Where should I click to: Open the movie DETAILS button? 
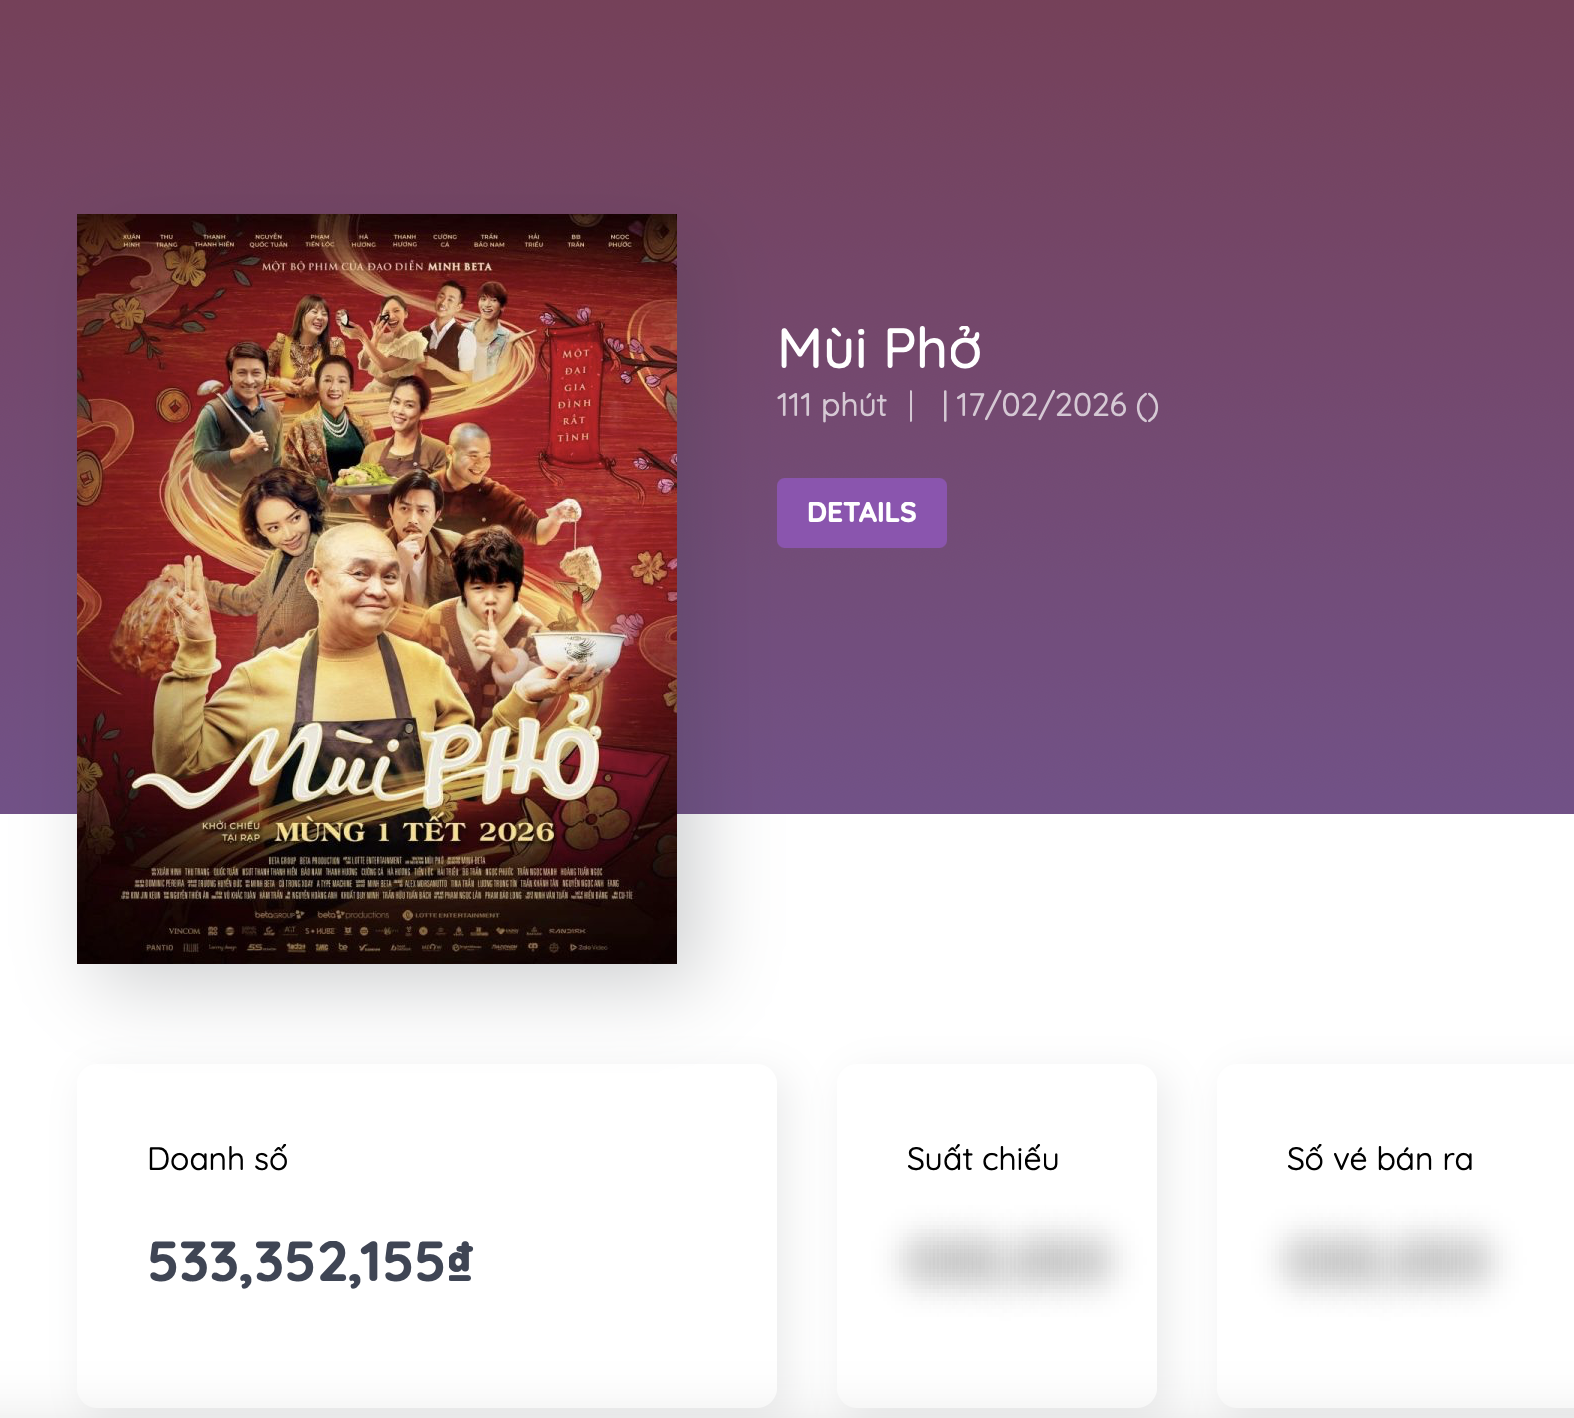point(861,513)
